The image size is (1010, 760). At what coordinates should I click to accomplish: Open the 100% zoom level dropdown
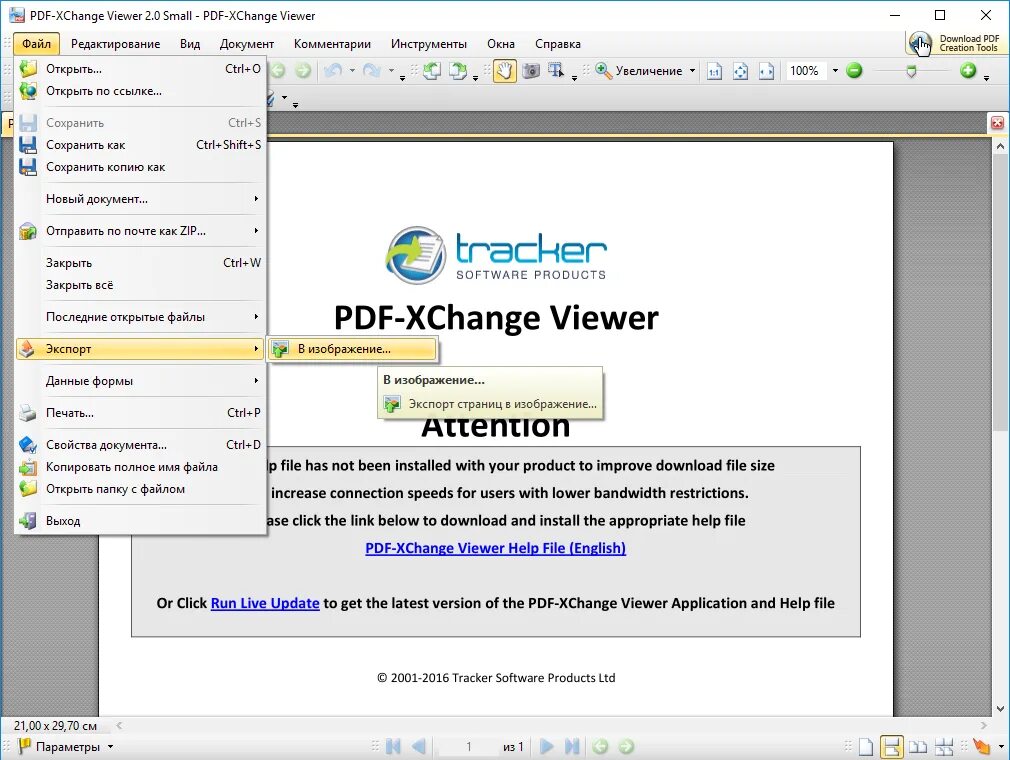(x=835, y=71)
